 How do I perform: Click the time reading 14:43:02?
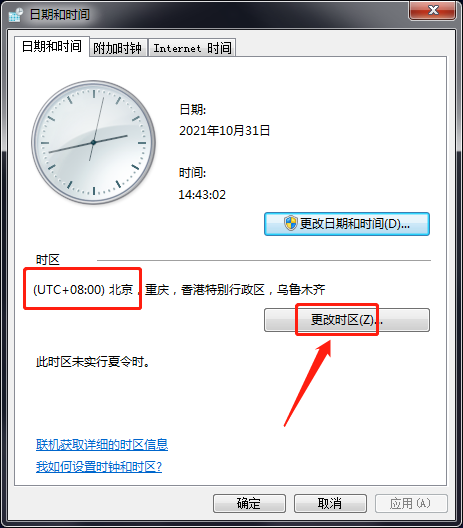tap(202, 195)
